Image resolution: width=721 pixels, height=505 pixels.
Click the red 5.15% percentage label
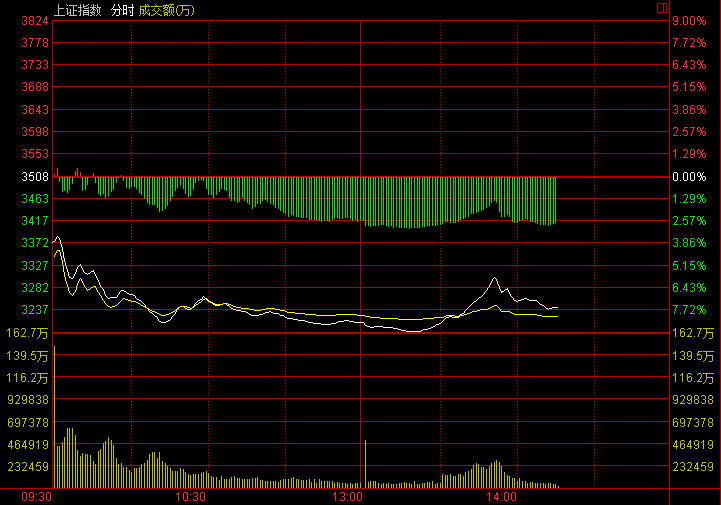click(x=689, y=88)
